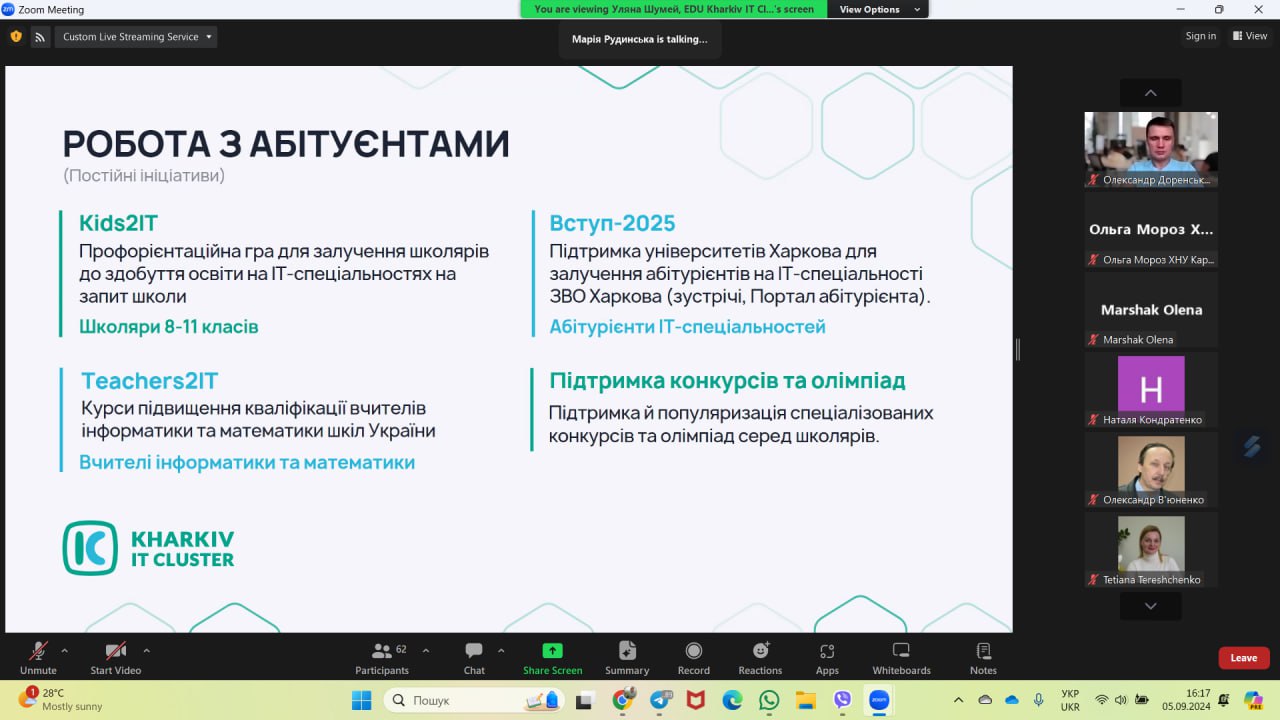Show next participants with down arrow
The height and width of the screenshot is (720, 1280).
coord(1150,606)
